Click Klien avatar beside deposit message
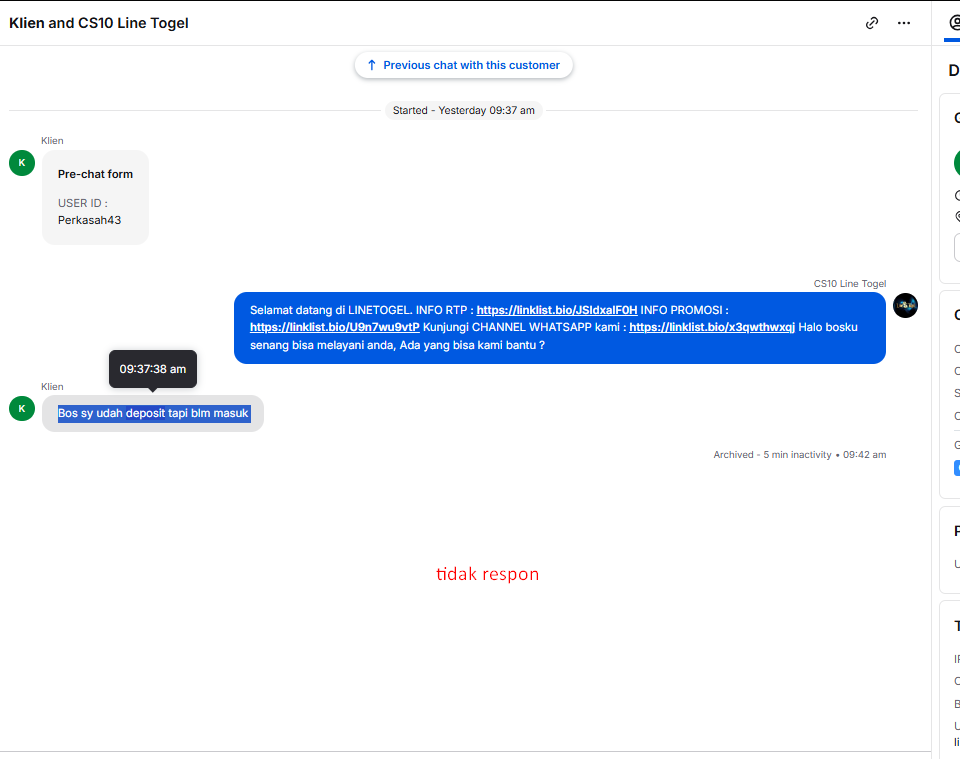The image size is (960, 759). [22, 408]
